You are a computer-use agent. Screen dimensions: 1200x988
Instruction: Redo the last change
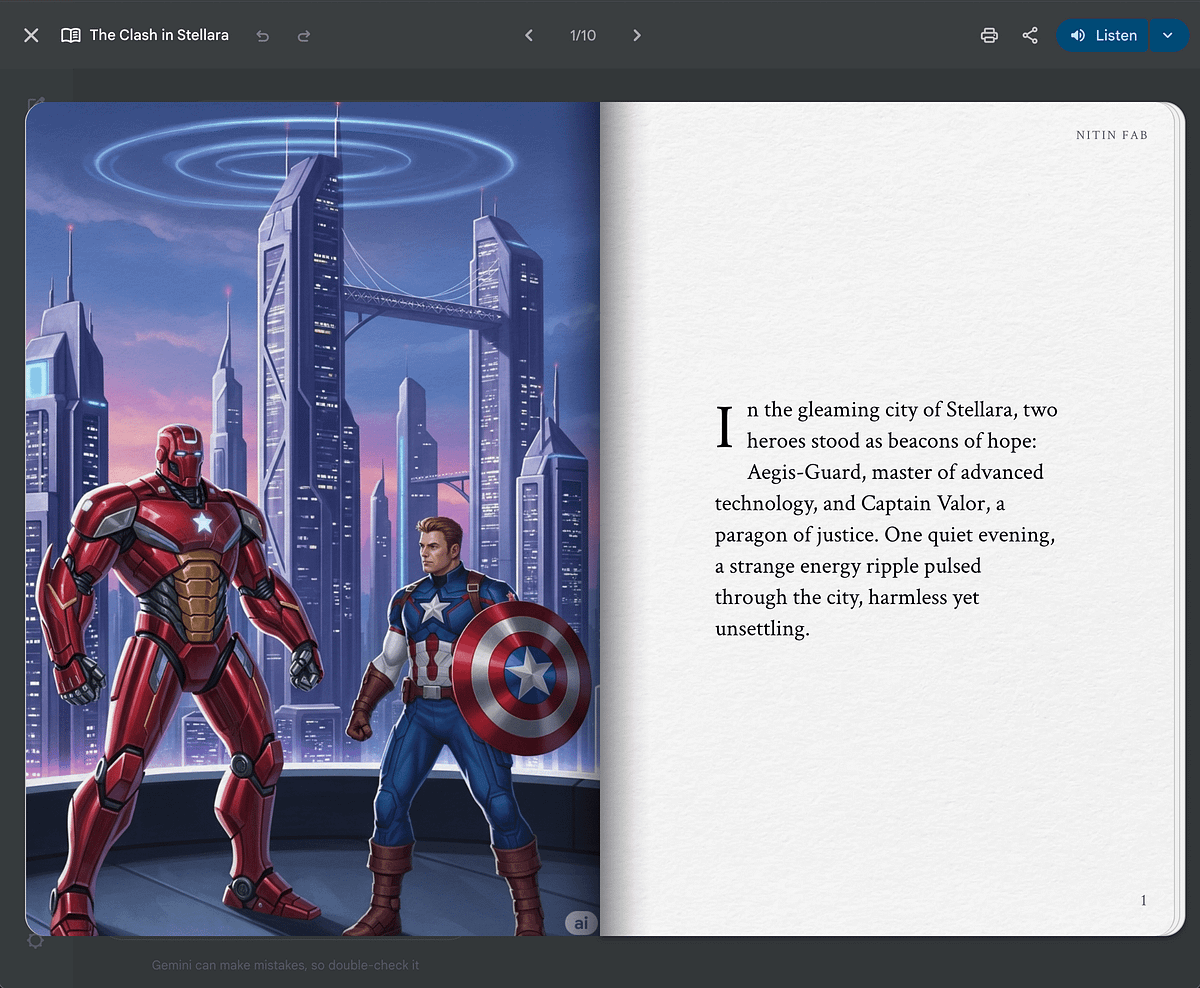(x=304, y=36)
